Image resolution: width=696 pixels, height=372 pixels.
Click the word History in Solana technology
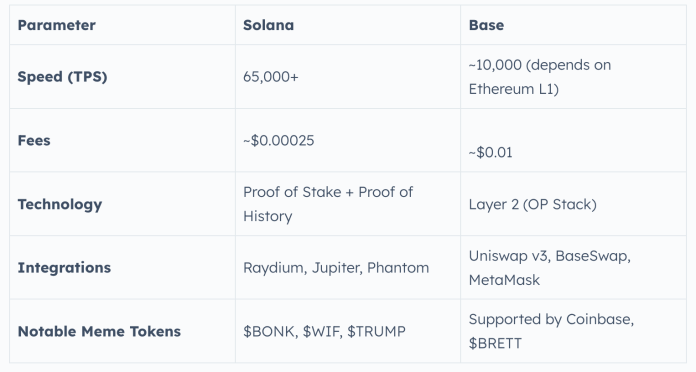[x=268, y=216]
